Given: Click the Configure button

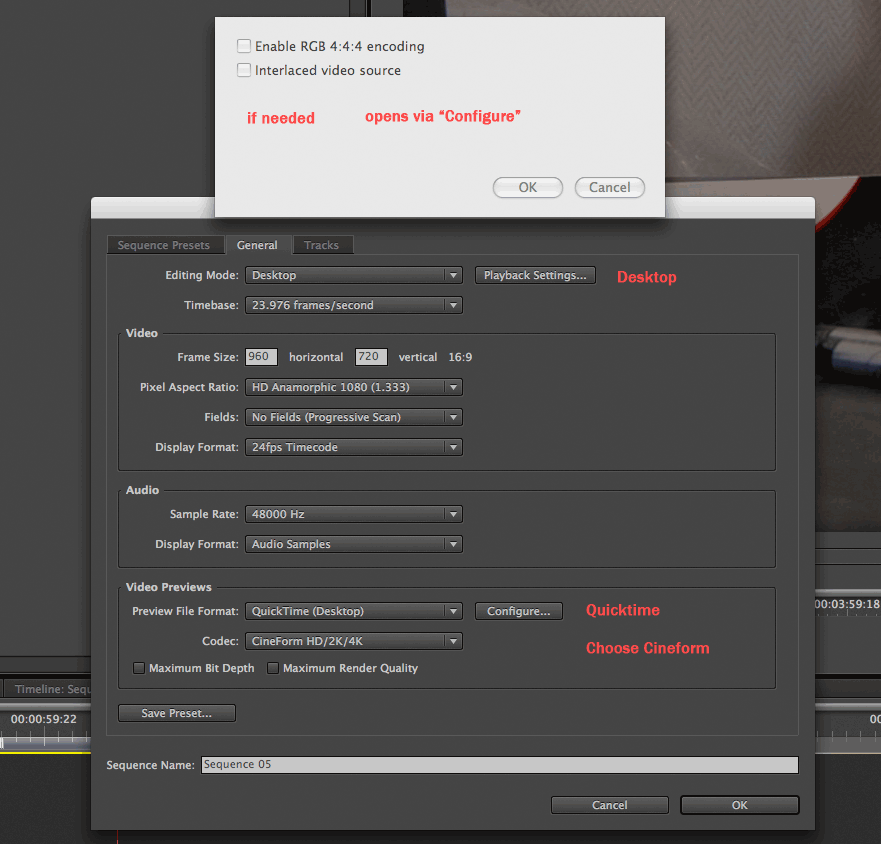Looking at the screenshot, I should pyautogui.click(x=518, y=611).
